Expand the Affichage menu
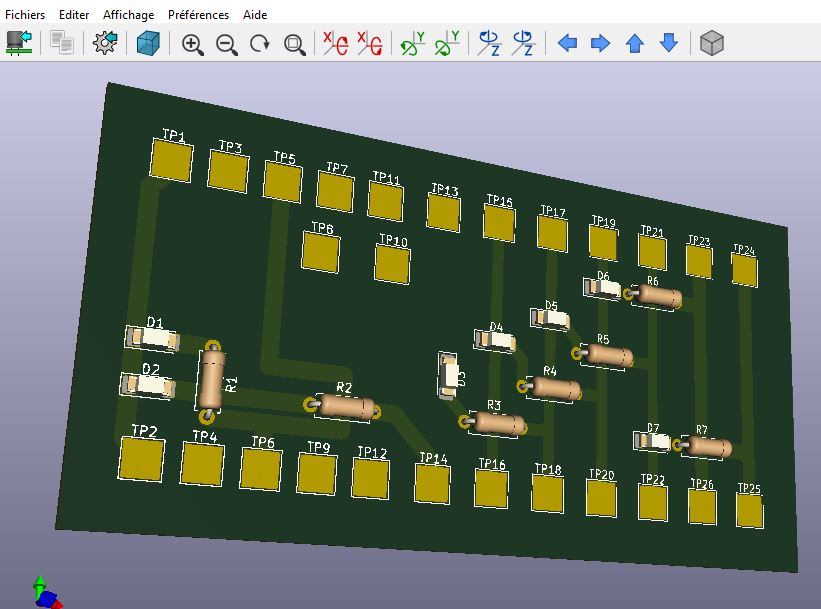Image resolution: width=821 pixels, height=609 pixels. [129, 15]
